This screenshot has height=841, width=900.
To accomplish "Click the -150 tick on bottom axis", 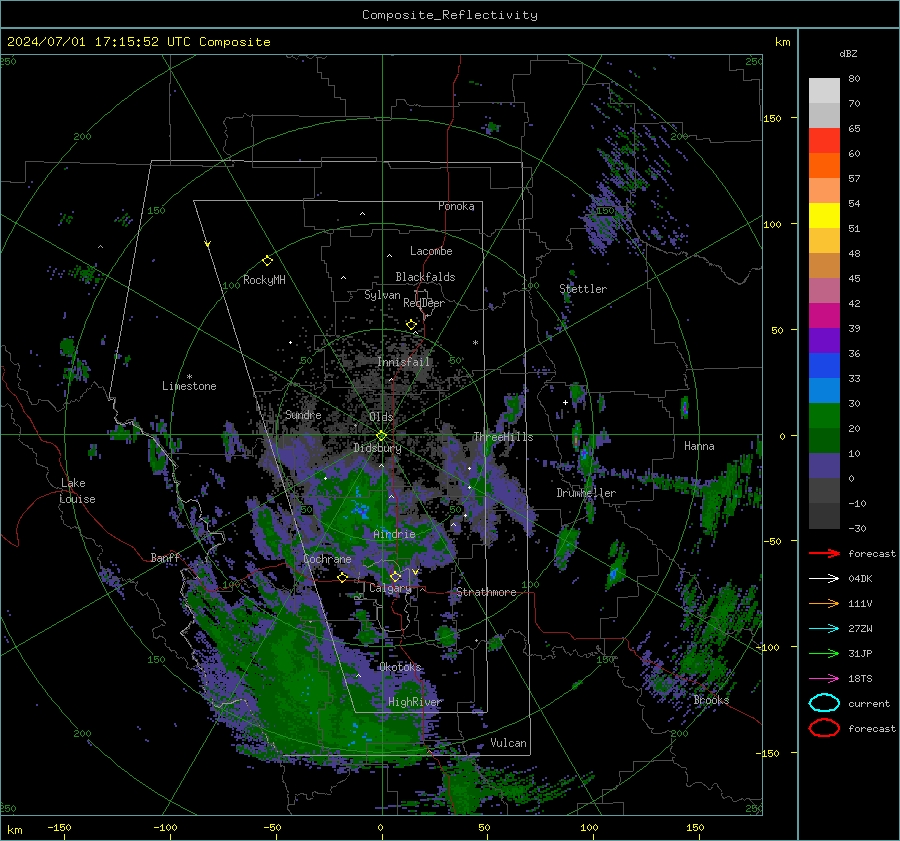I will tap(59, 827).
